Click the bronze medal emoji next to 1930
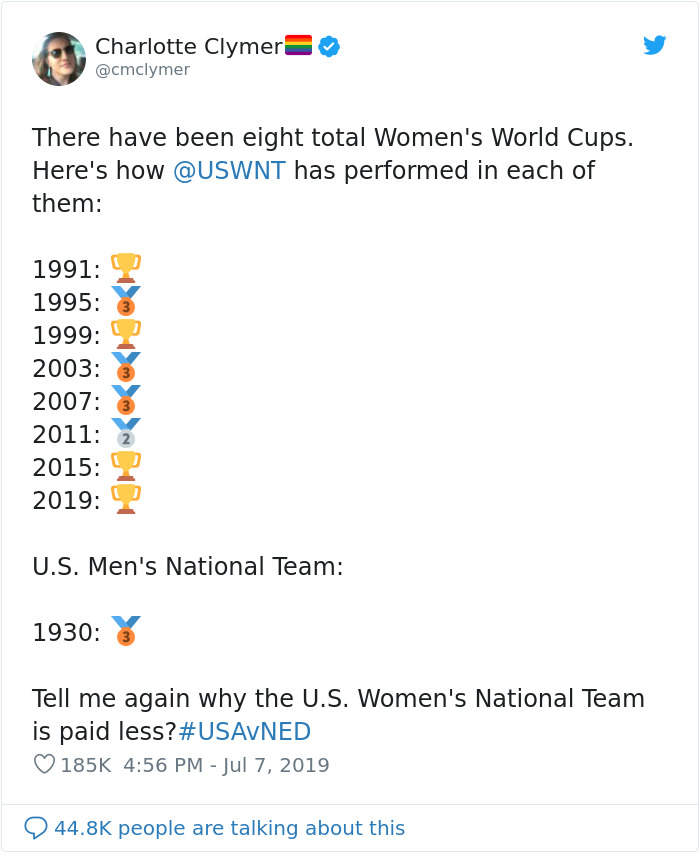This screenshot has width=700, height=853. pyautogui.click(x=125, y=630)
